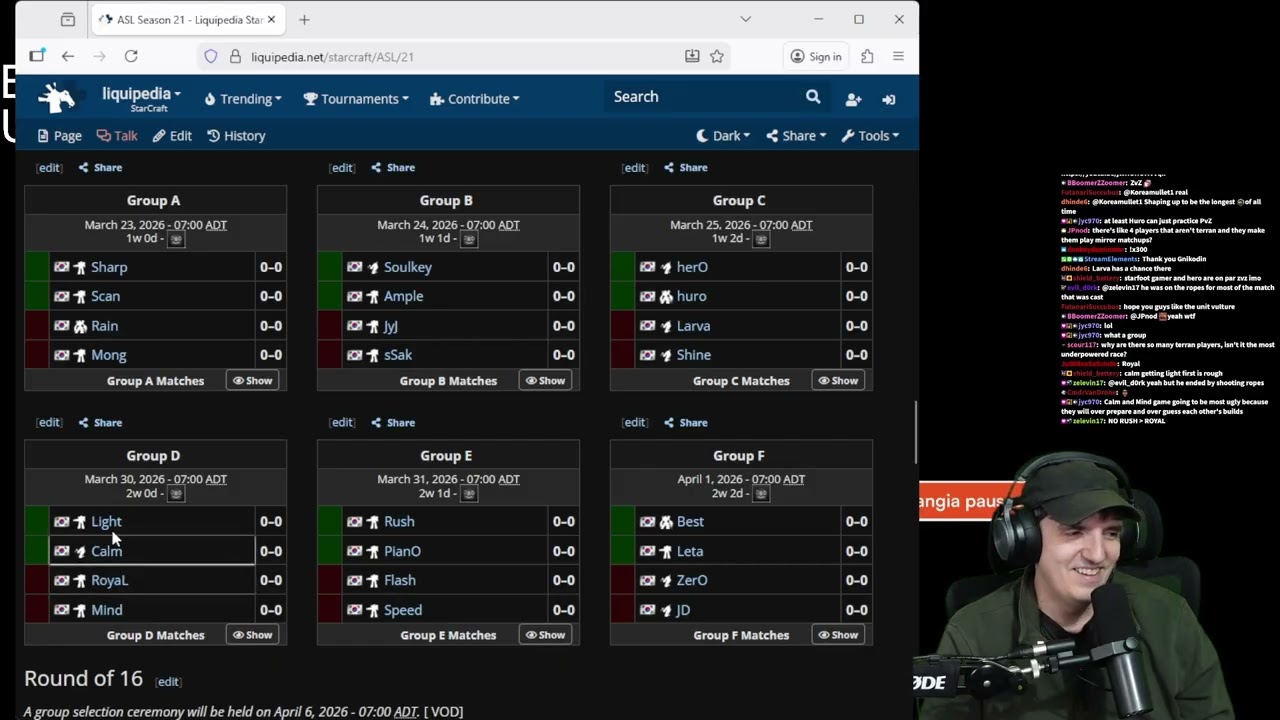Bookmark this page with the star icon
Viewport: 1280px width, 720px height.
pyautogui.click(x=717, y=56)
